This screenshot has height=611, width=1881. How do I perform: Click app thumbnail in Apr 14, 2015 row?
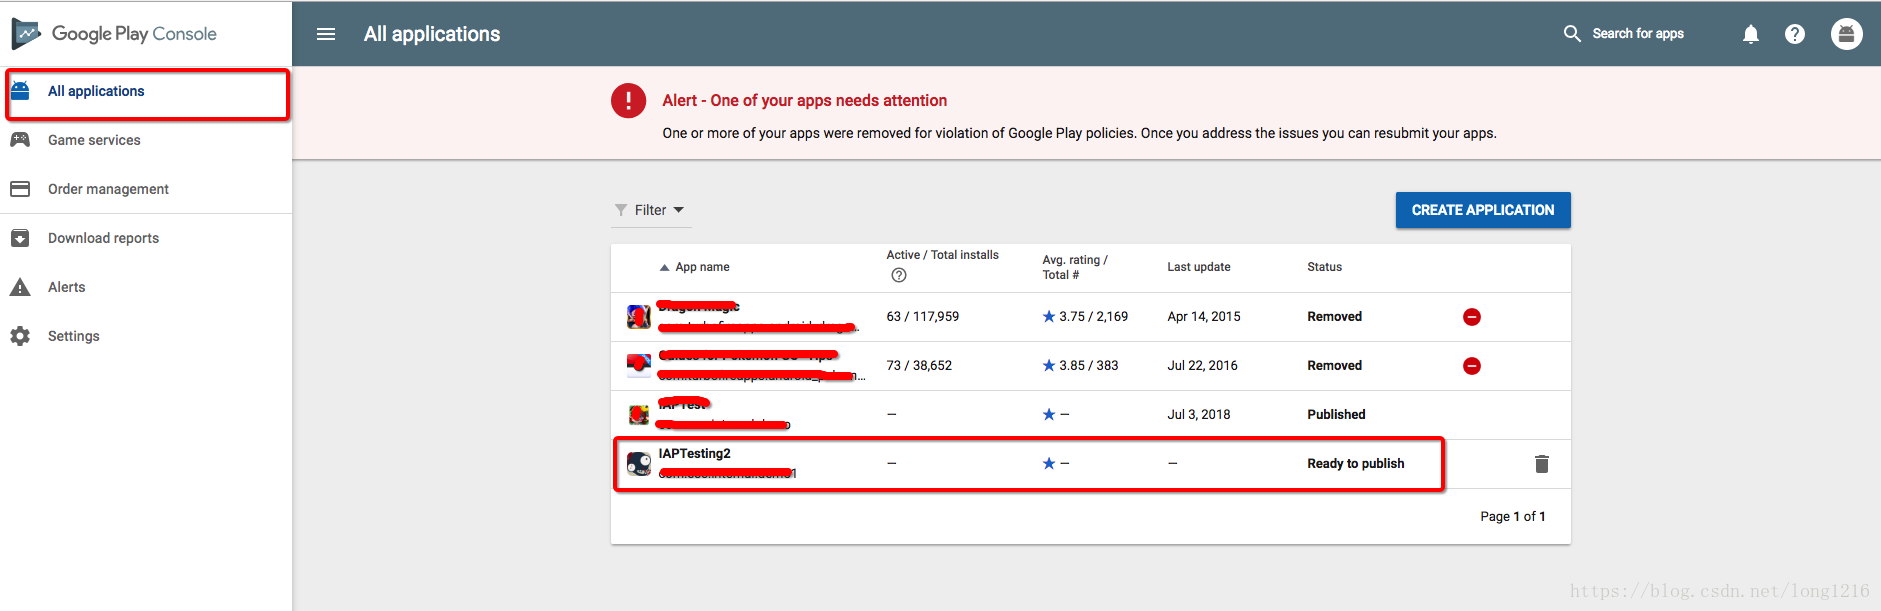pyautogui.click(x=639, y=317)
